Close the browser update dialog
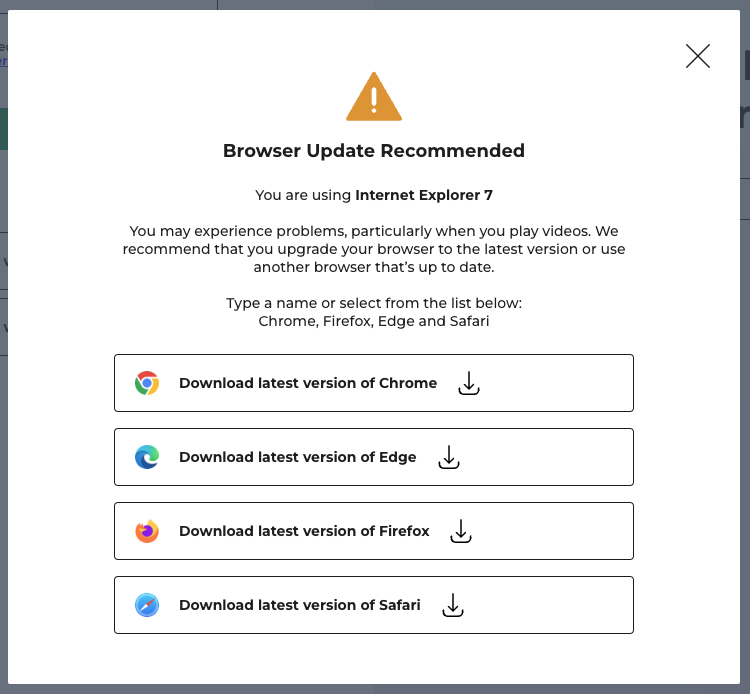750x694 pixels. [x=698, y=56]
